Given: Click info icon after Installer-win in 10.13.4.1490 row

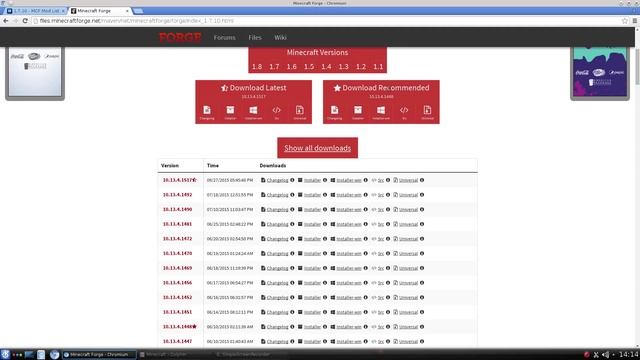Looking at the screenshot, I should coord(366,209).
